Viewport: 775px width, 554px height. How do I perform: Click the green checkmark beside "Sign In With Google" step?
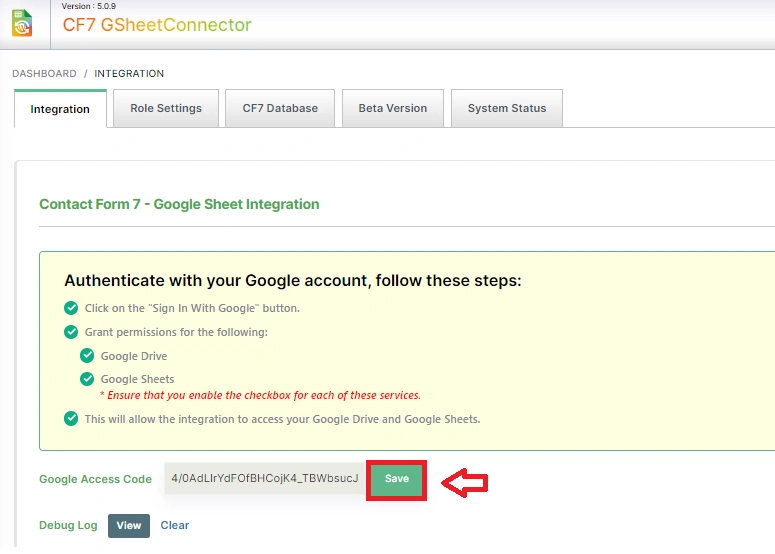(71, 308)
